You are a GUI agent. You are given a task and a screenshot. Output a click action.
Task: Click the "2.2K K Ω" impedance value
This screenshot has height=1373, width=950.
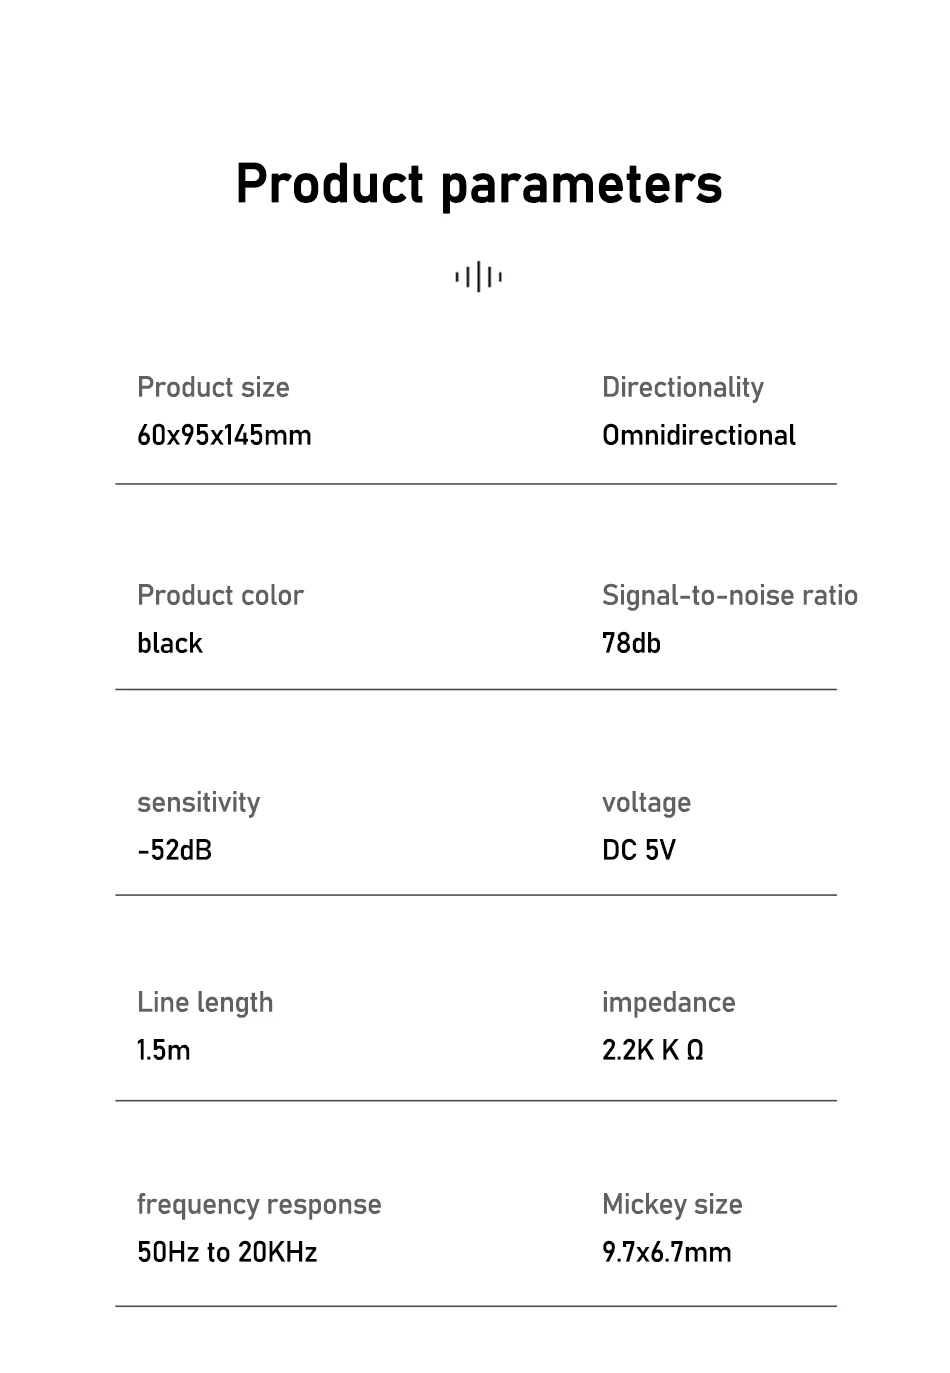tap(652, 1050)
